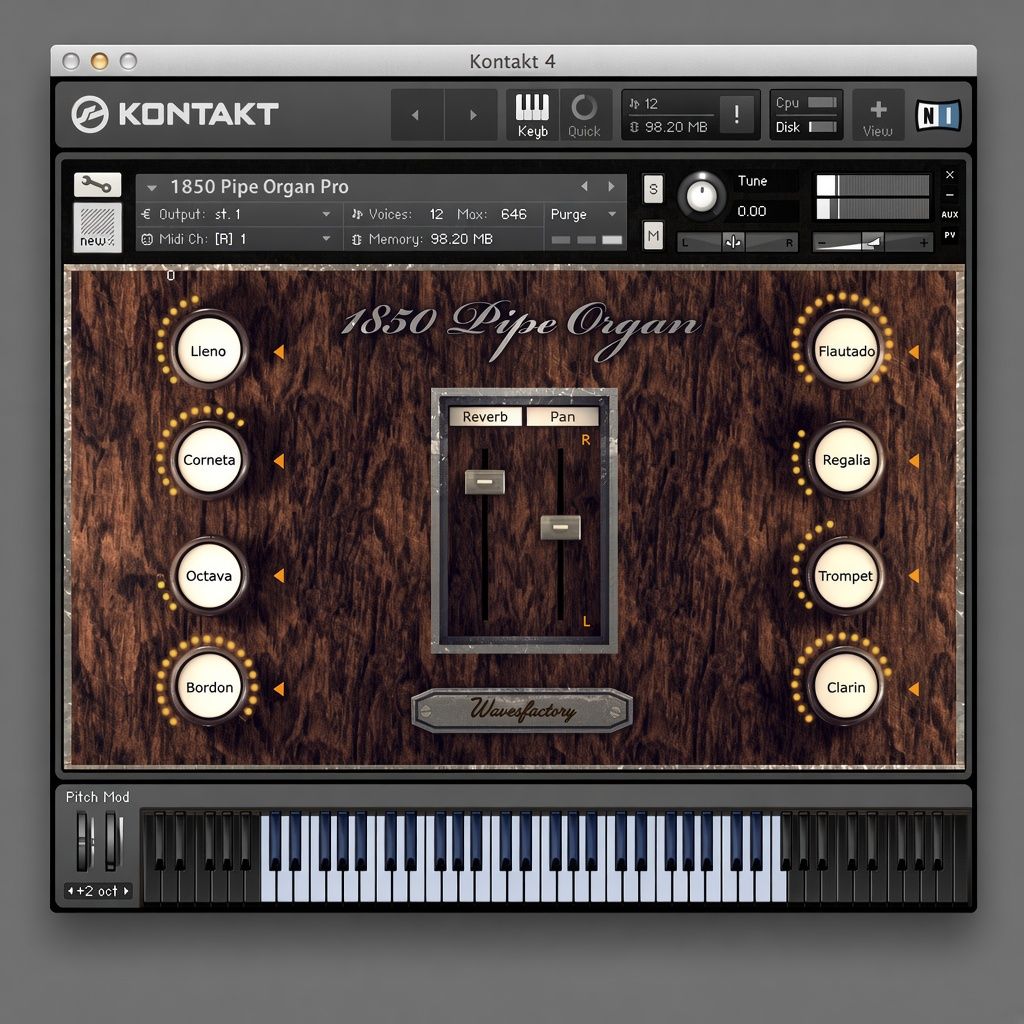Select next preset arrow in instrument header

(611, 187)
